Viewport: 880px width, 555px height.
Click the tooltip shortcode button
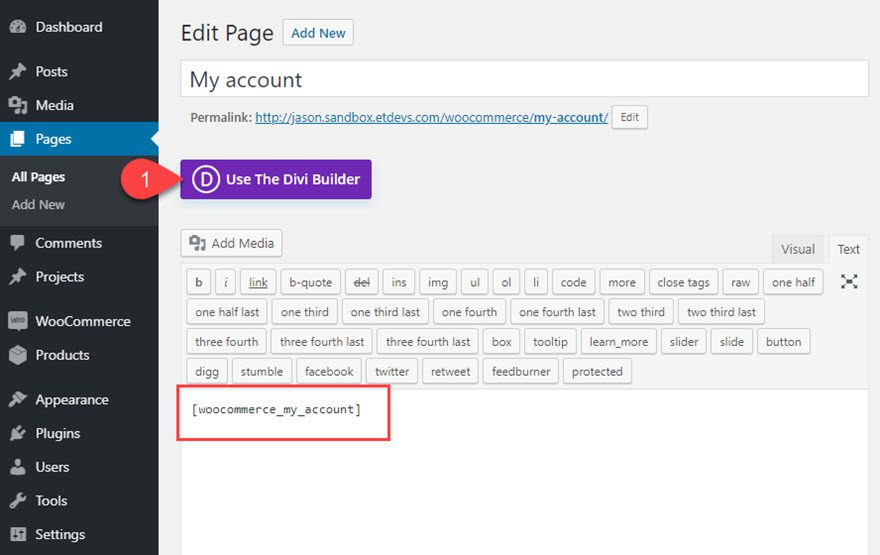click(x=550, y=342)
